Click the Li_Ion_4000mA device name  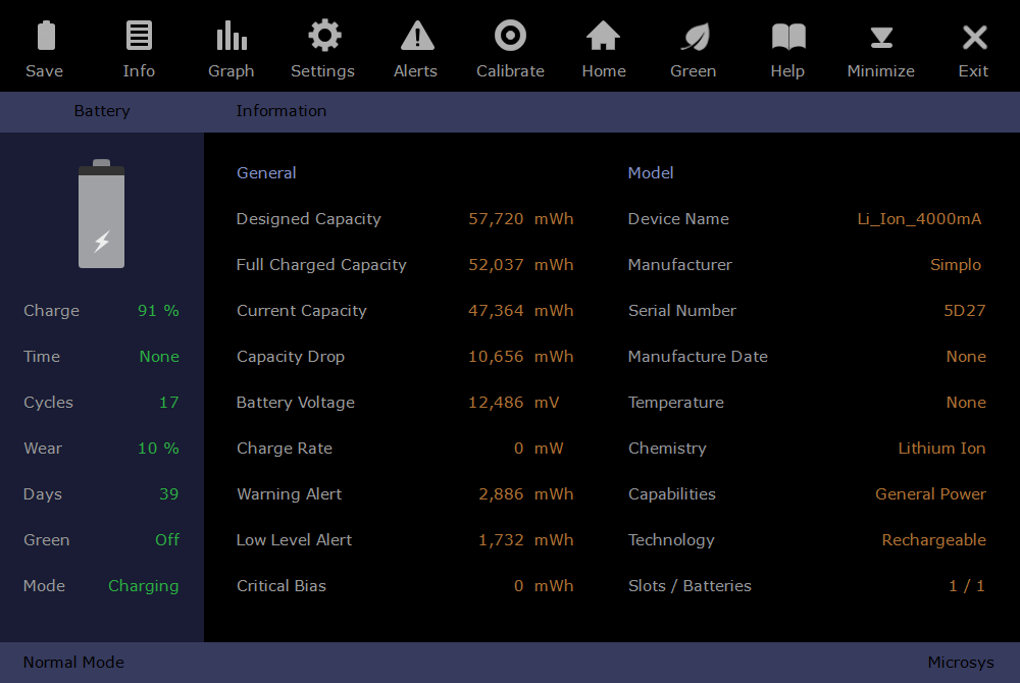918,218
